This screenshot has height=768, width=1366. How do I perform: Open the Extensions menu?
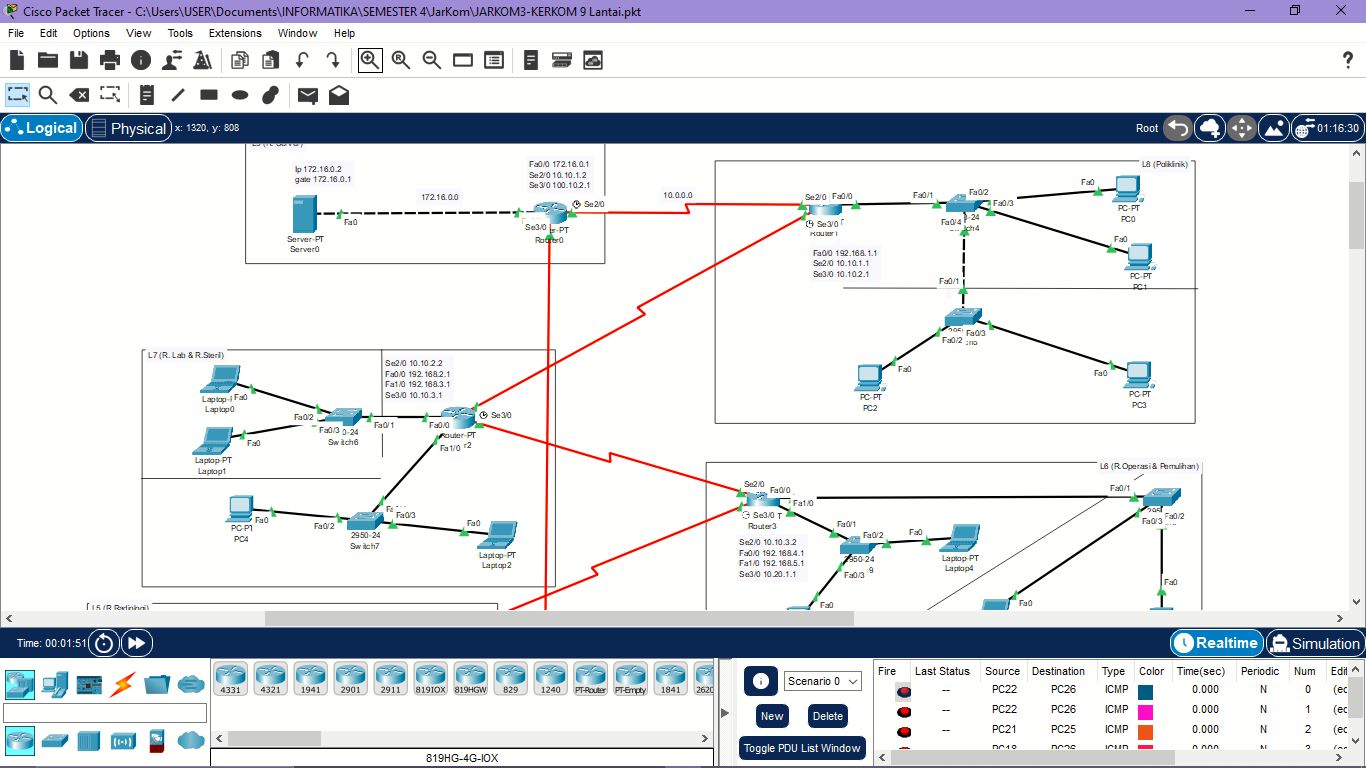coord(235,33)
